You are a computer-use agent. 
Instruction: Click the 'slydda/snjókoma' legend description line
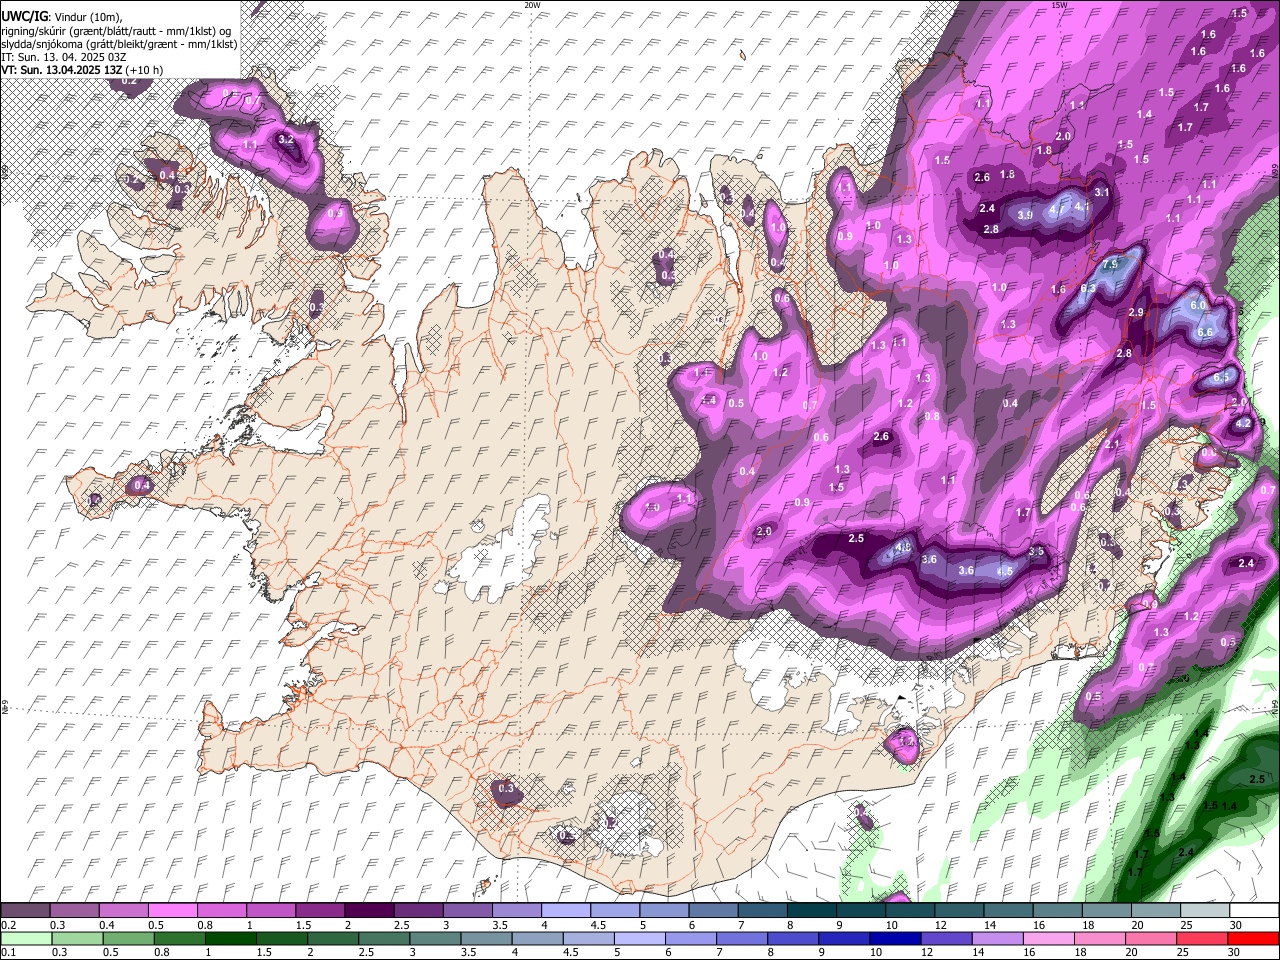point(119,44)
